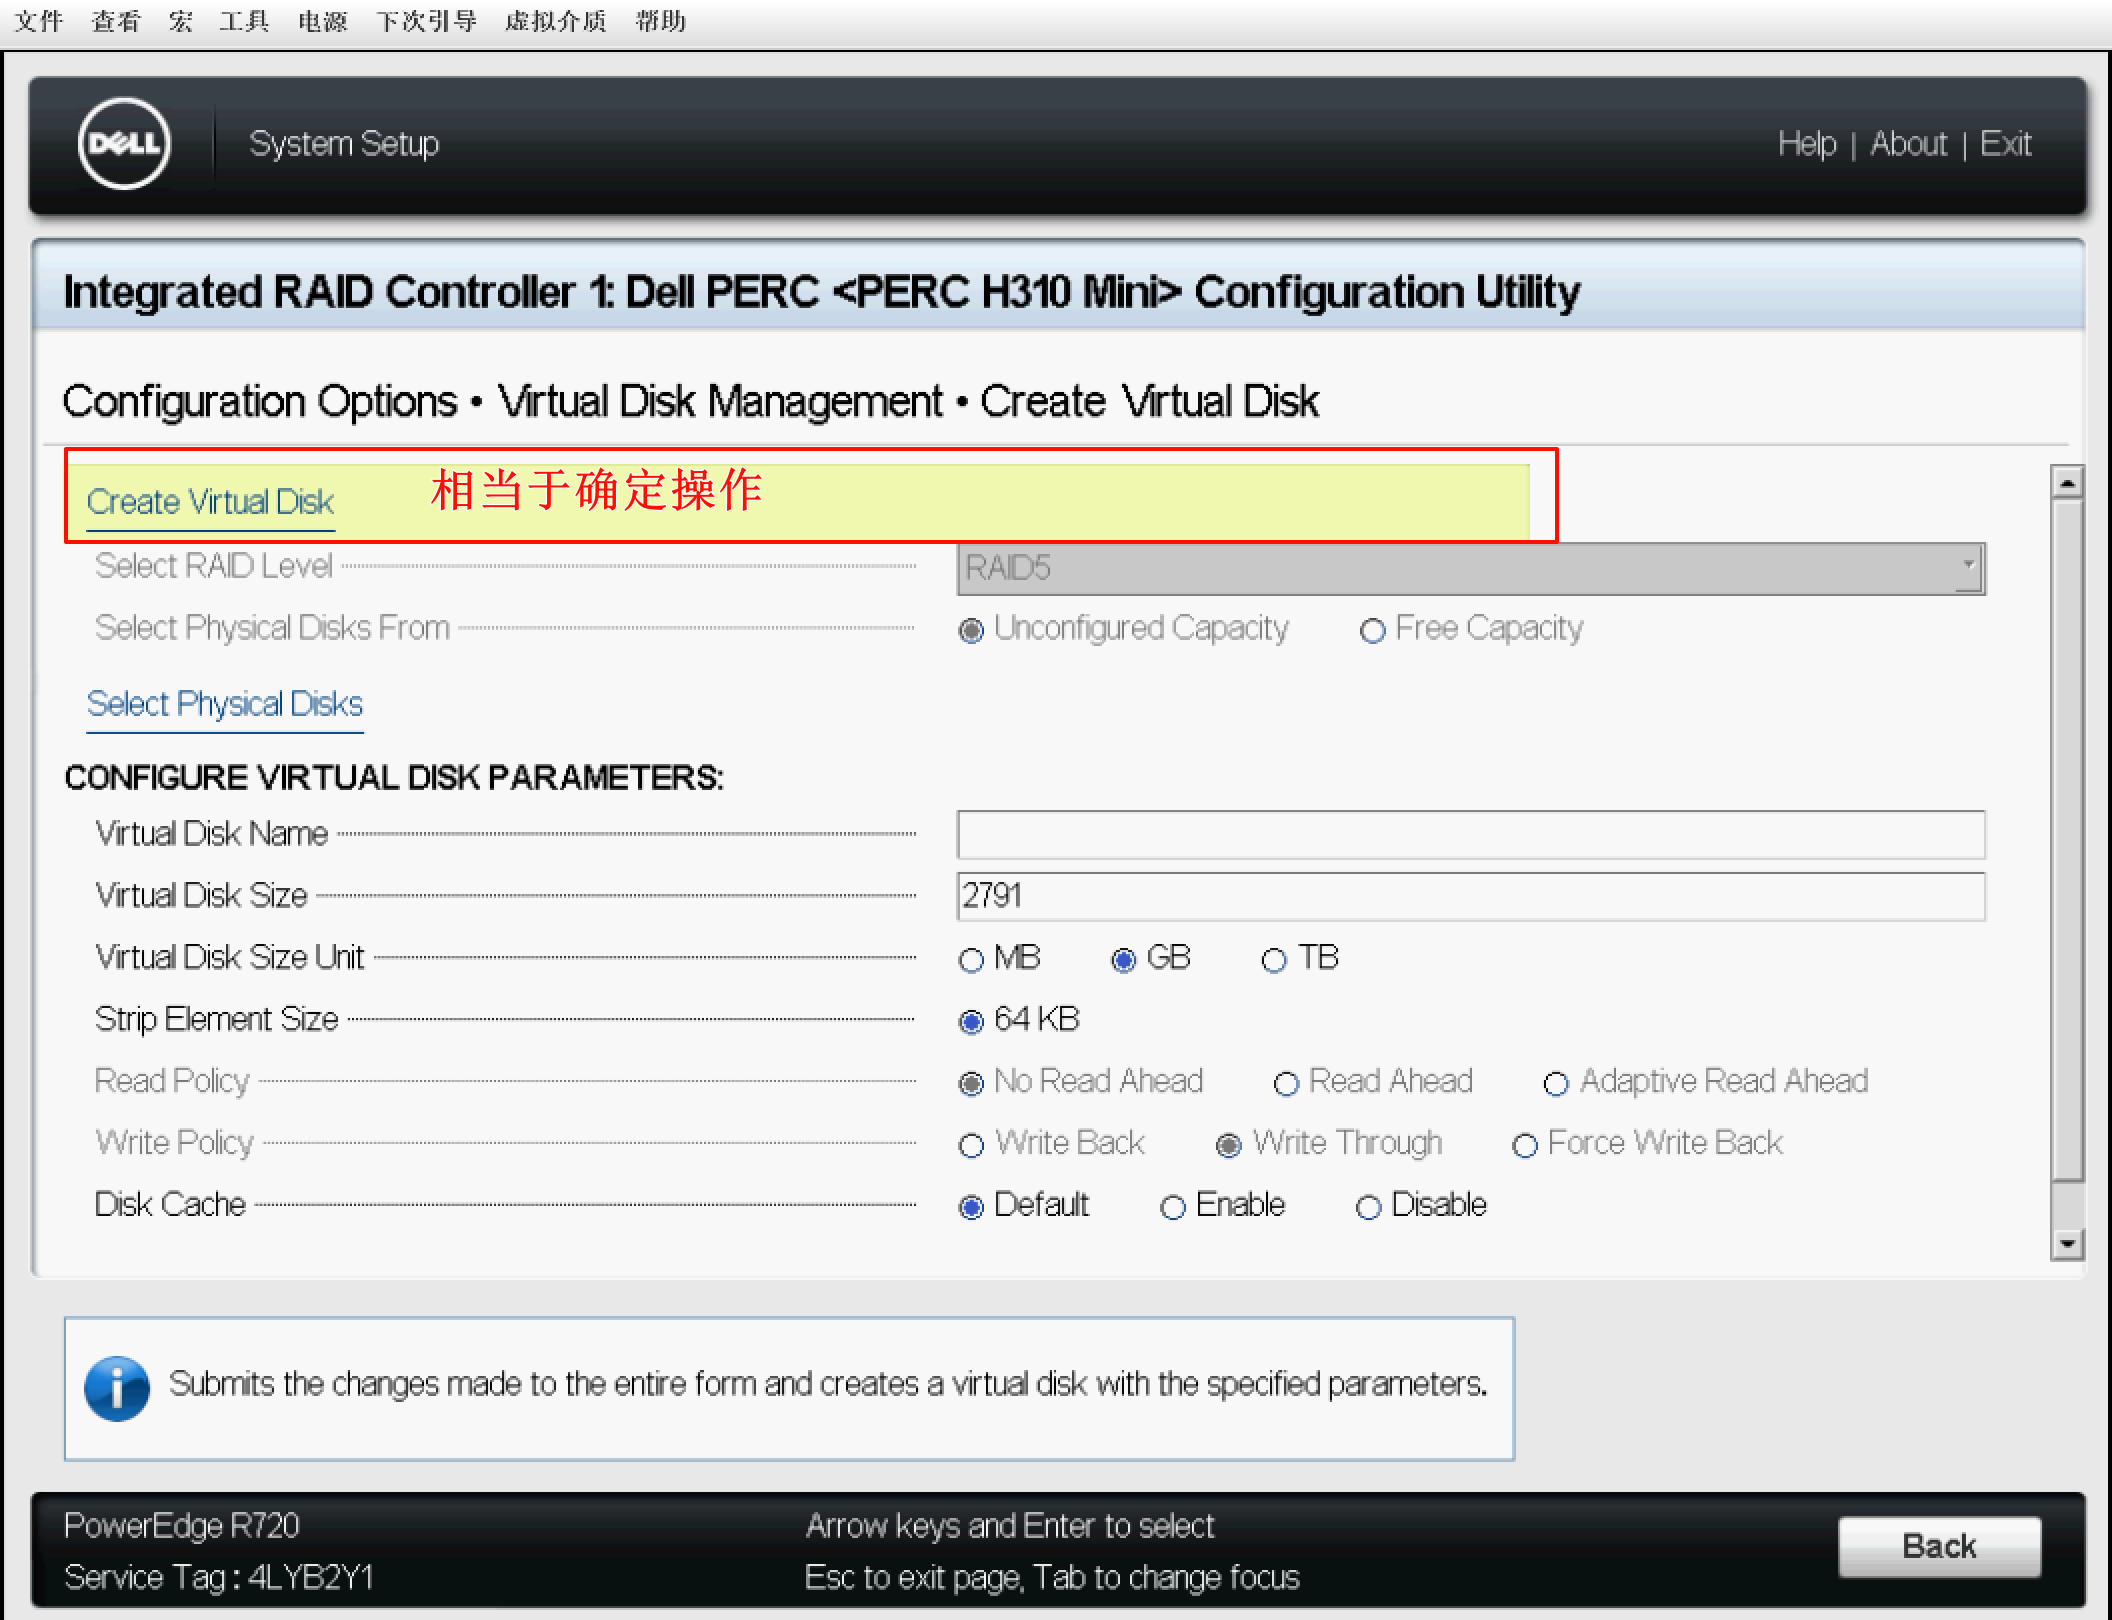
Task: Click the Back button
Action: (1939, 1546)
